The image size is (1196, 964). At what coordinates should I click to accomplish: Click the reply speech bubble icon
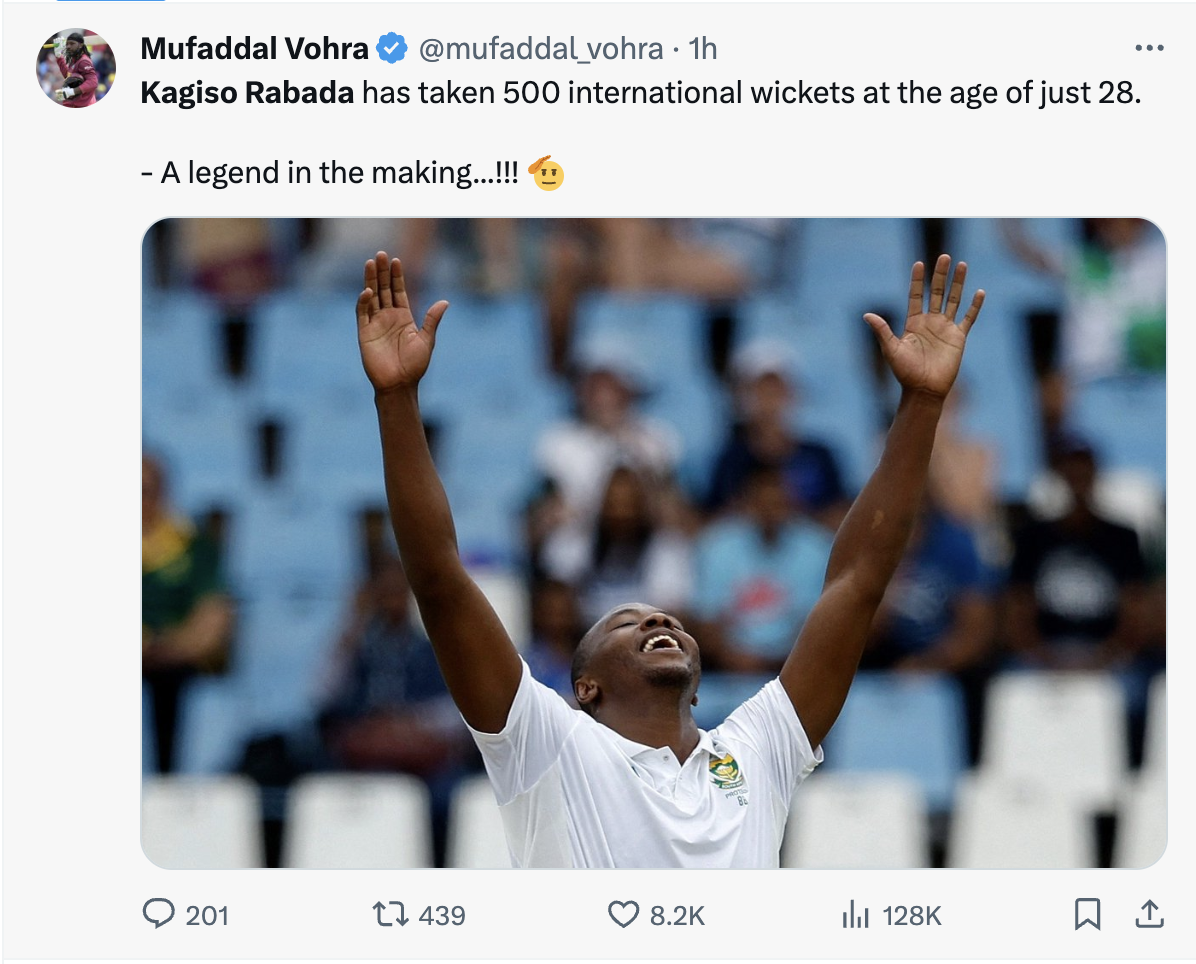pos(159,914)
